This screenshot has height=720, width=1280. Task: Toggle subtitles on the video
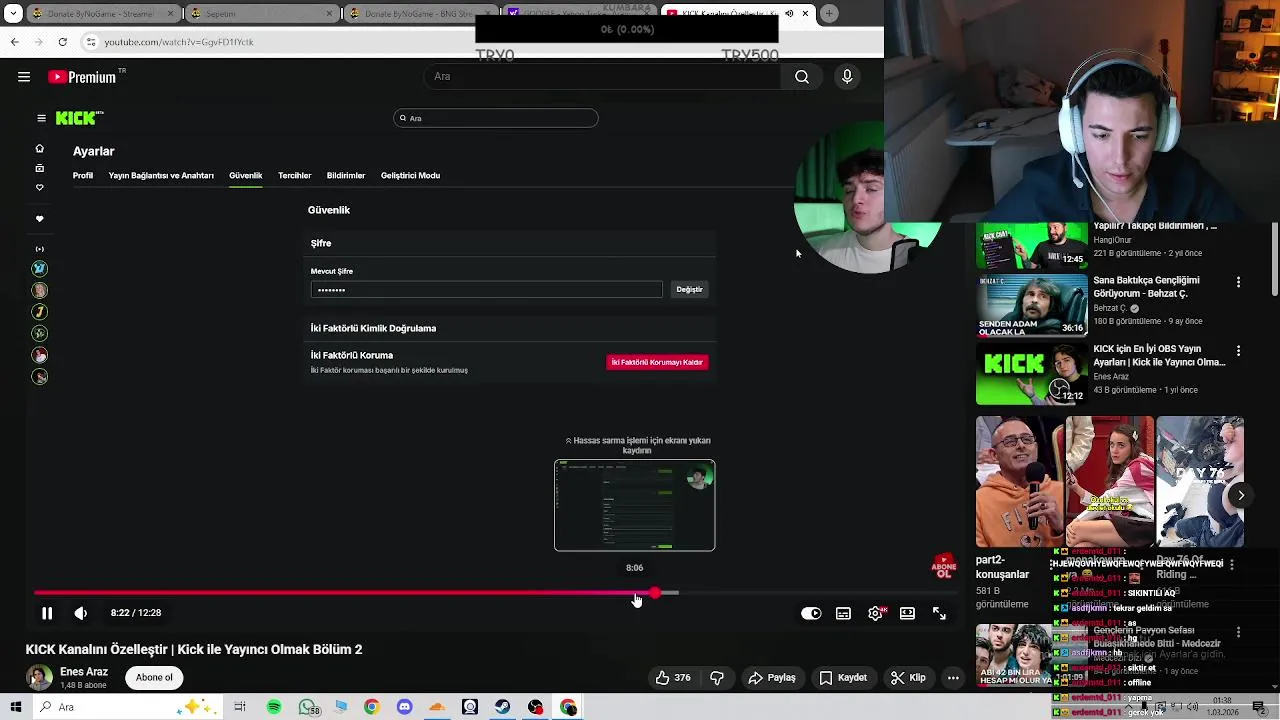843,613
